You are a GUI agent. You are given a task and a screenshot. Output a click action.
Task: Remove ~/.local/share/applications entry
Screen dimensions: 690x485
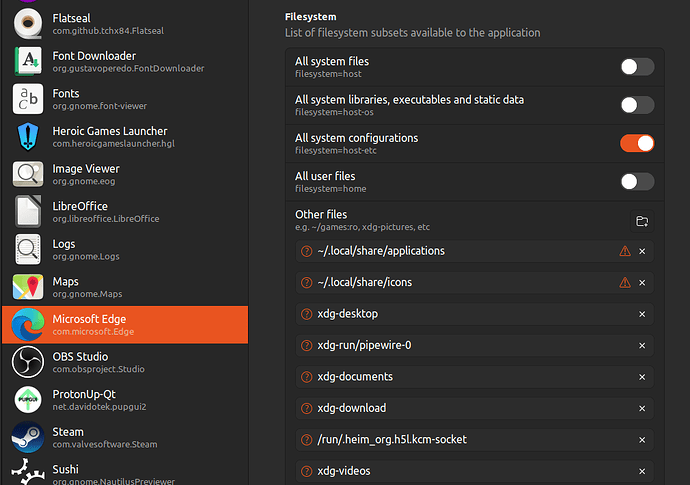tap(642, 251)
